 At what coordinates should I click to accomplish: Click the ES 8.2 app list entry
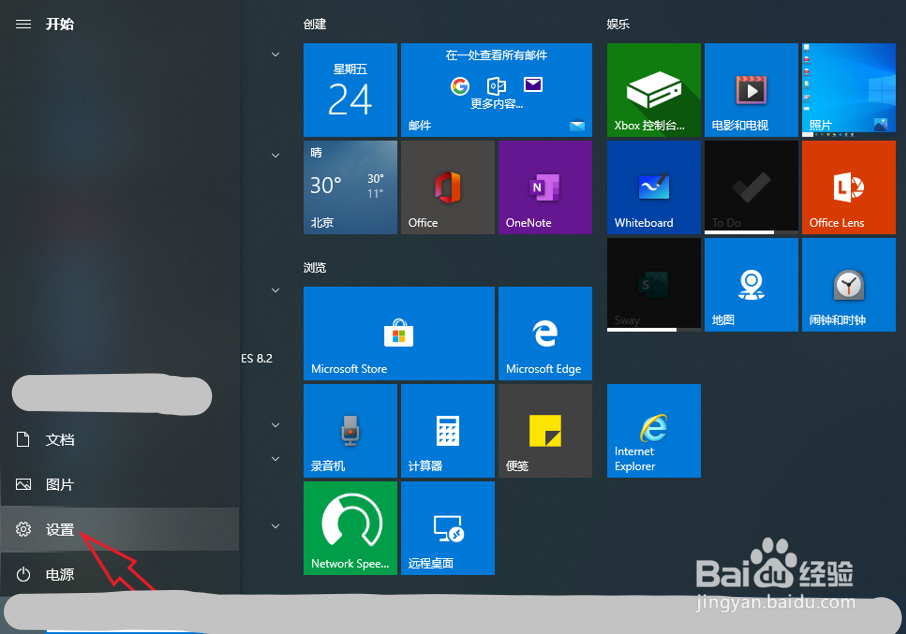tap(257, 358)
